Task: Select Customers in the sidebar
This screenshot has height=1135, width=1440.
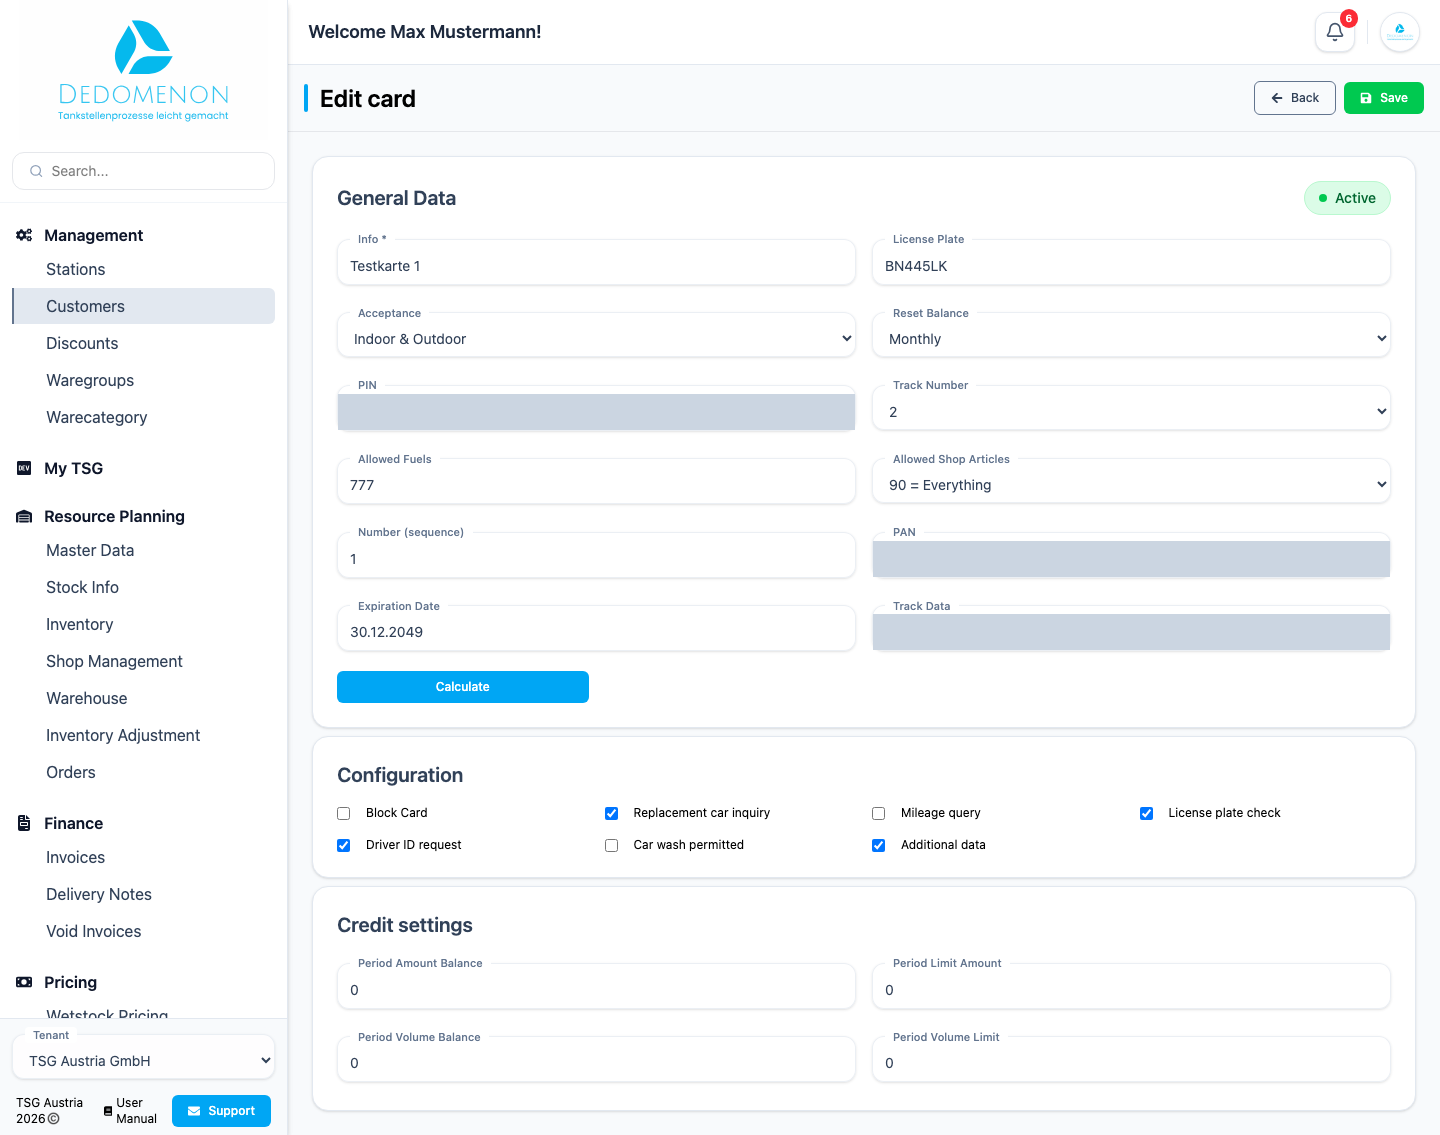Action: tap(143, 306)
